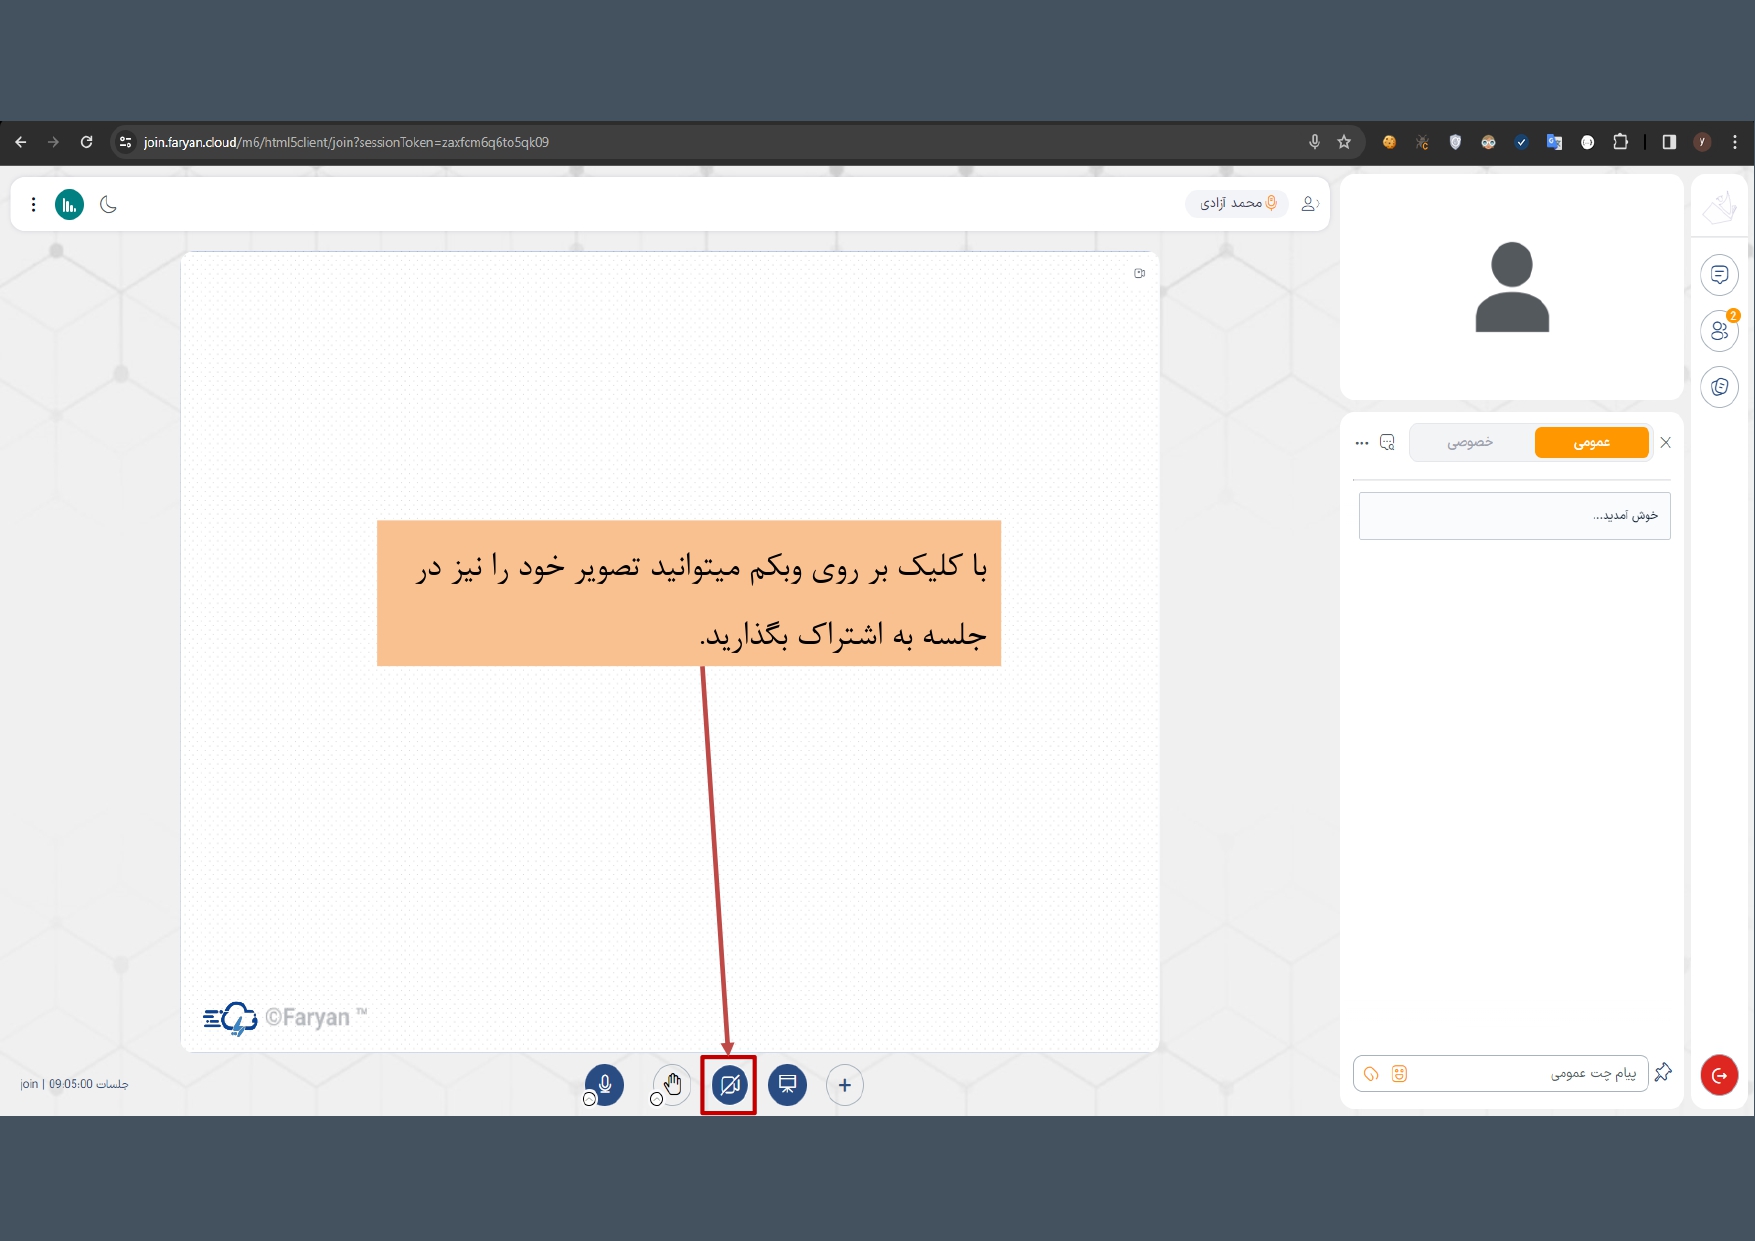Raise your hand in the session
Screen dimensions: 1755x1241
click(x=673, y=1084)
